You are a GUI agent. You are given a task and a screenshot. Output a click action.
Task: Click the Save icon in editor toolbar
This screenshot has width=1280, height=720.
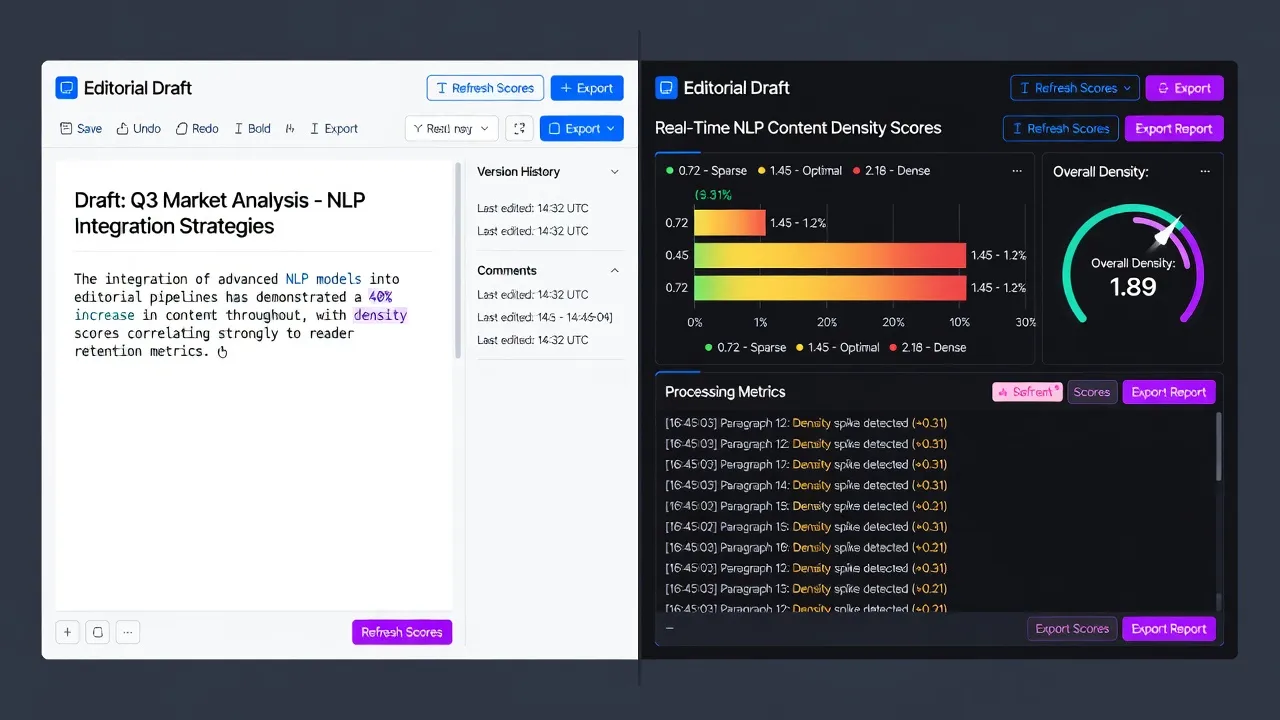pyautogui.click(x=66, y=129)
